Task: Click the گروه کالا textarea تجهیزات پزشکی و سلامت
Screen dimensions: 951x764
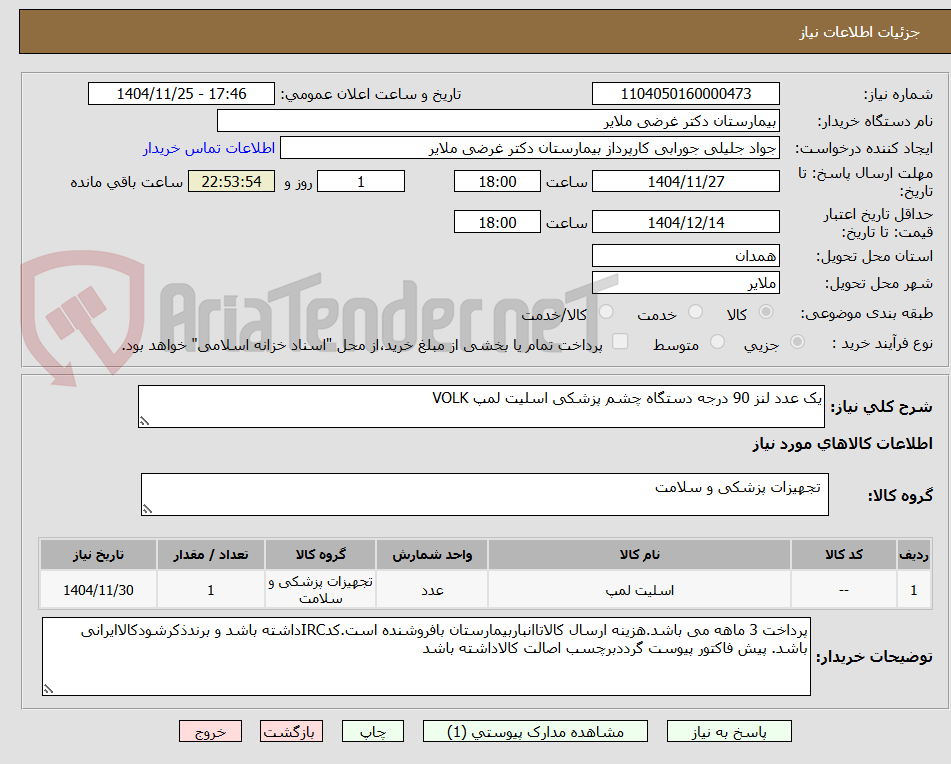Action: tap(485, 495)
